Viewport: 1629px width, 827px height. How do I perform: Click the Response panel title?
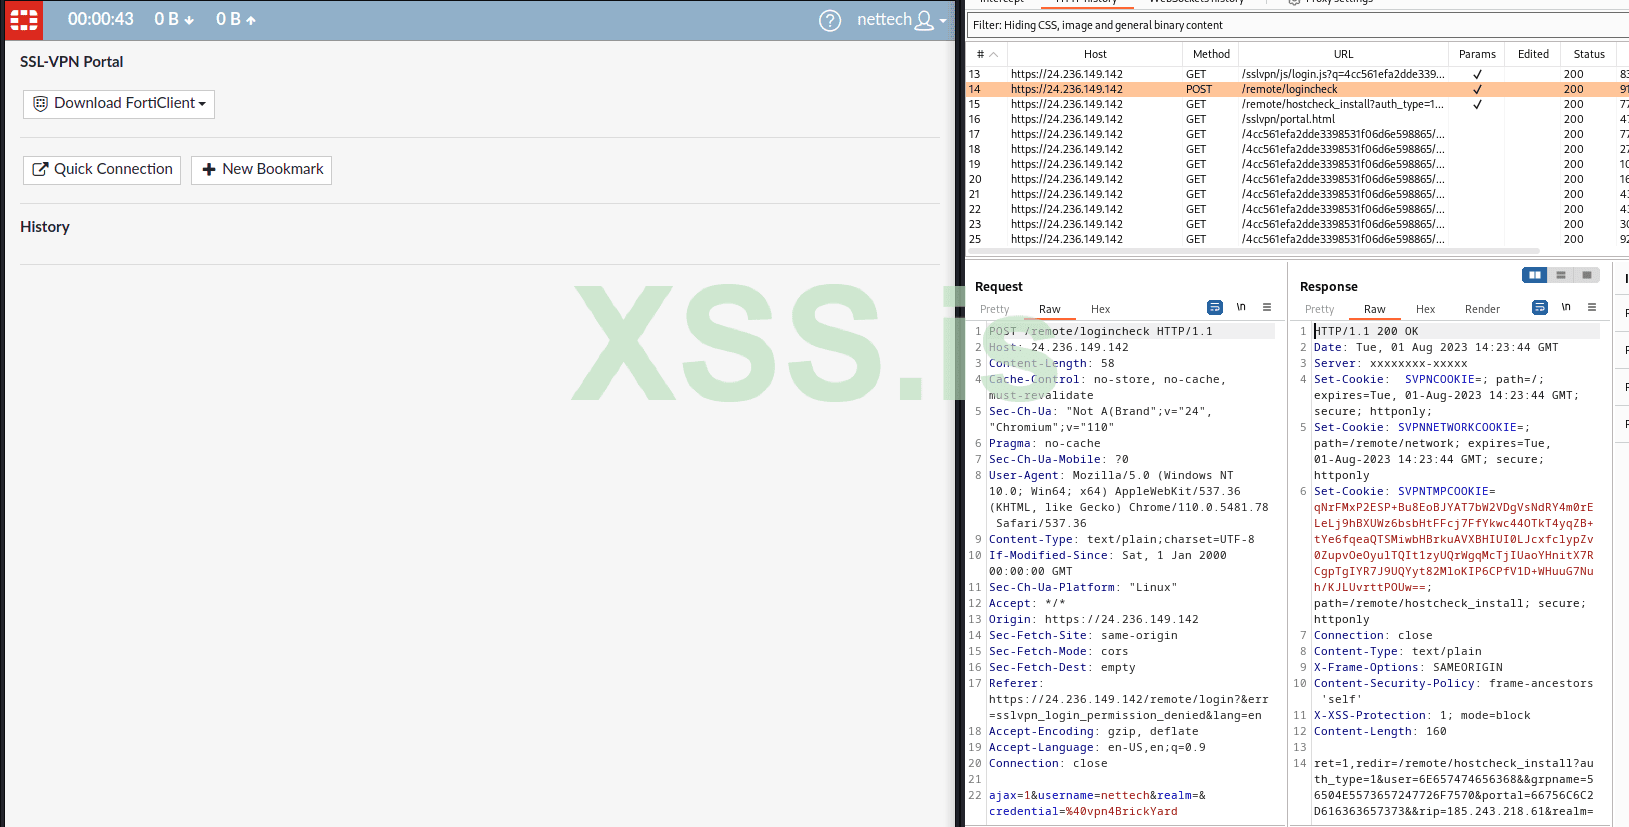point(1328,287)
